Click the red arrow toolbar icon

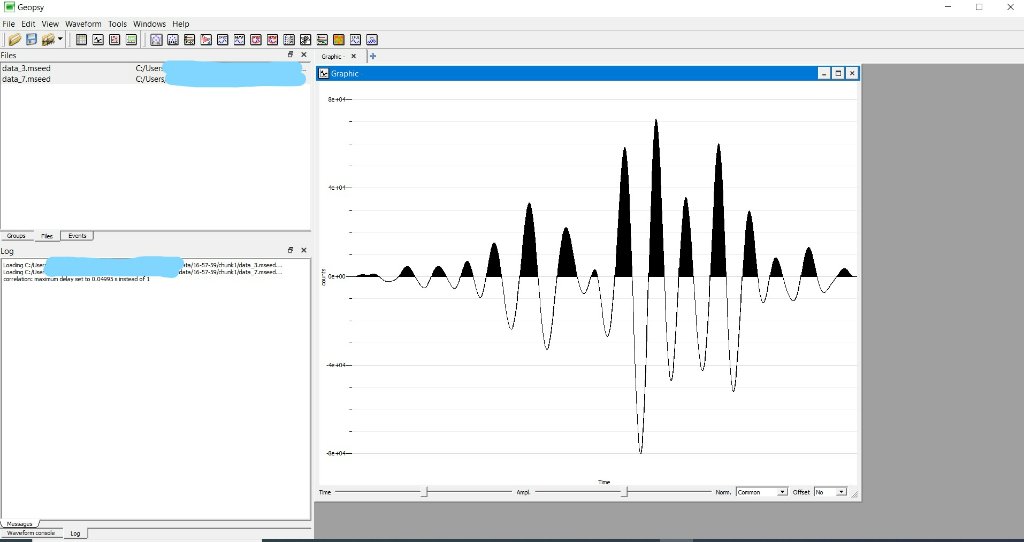[206, 40]
